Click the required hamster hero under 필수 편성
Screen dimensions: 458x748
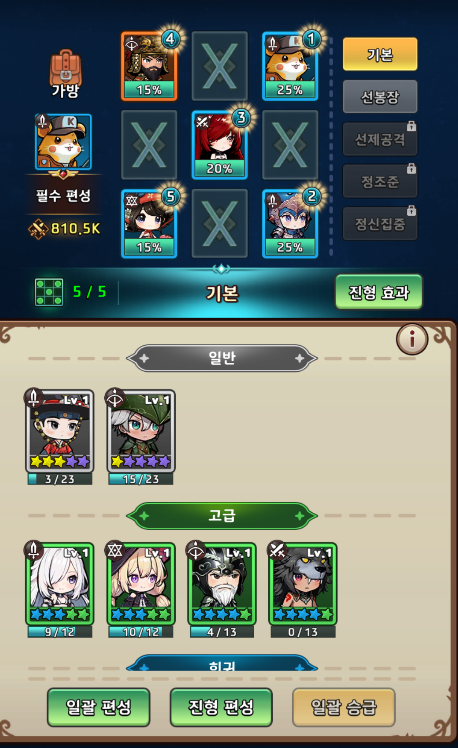click(63, 142)
